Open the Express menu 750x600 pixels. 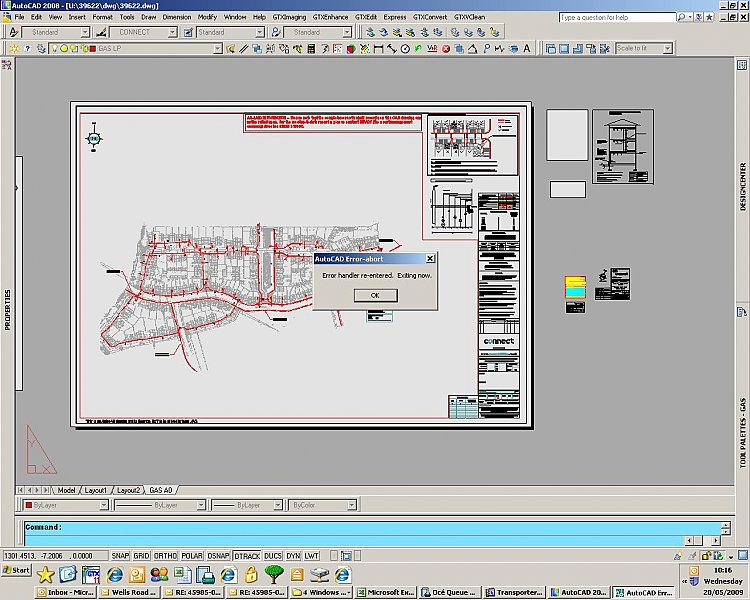[395, 17]
